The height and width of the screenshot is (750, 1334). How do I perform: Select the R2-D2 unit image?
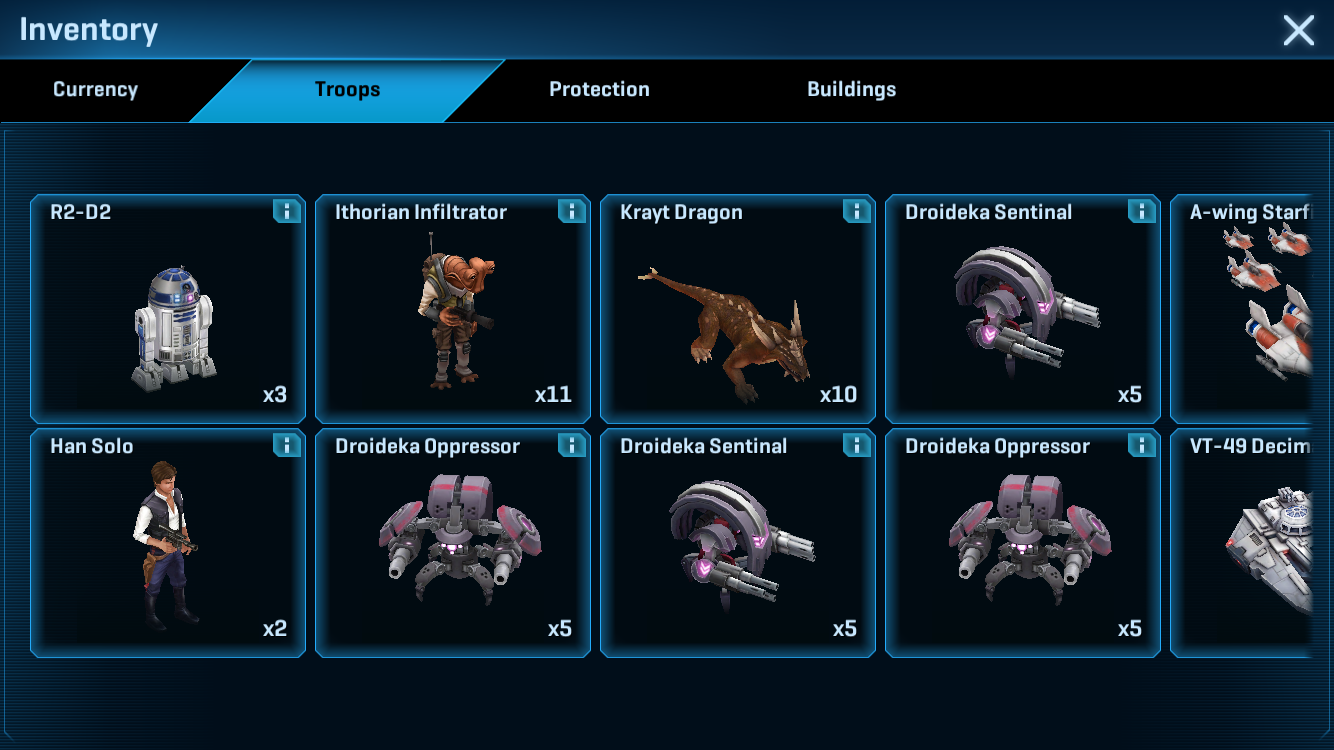click(174, 327)
